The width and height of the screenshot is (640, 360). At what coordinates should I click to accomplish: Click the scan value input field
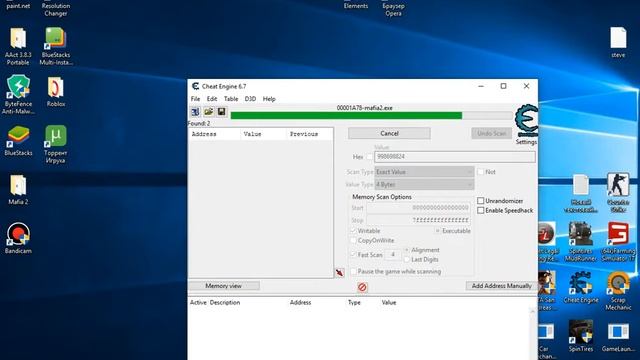click(x=455, y=157)
